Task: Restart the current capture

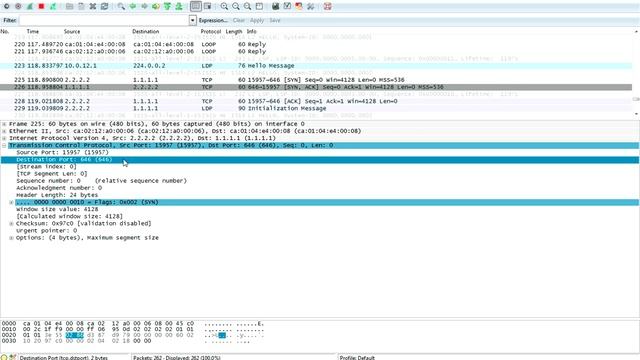Action: coord(53,7)
